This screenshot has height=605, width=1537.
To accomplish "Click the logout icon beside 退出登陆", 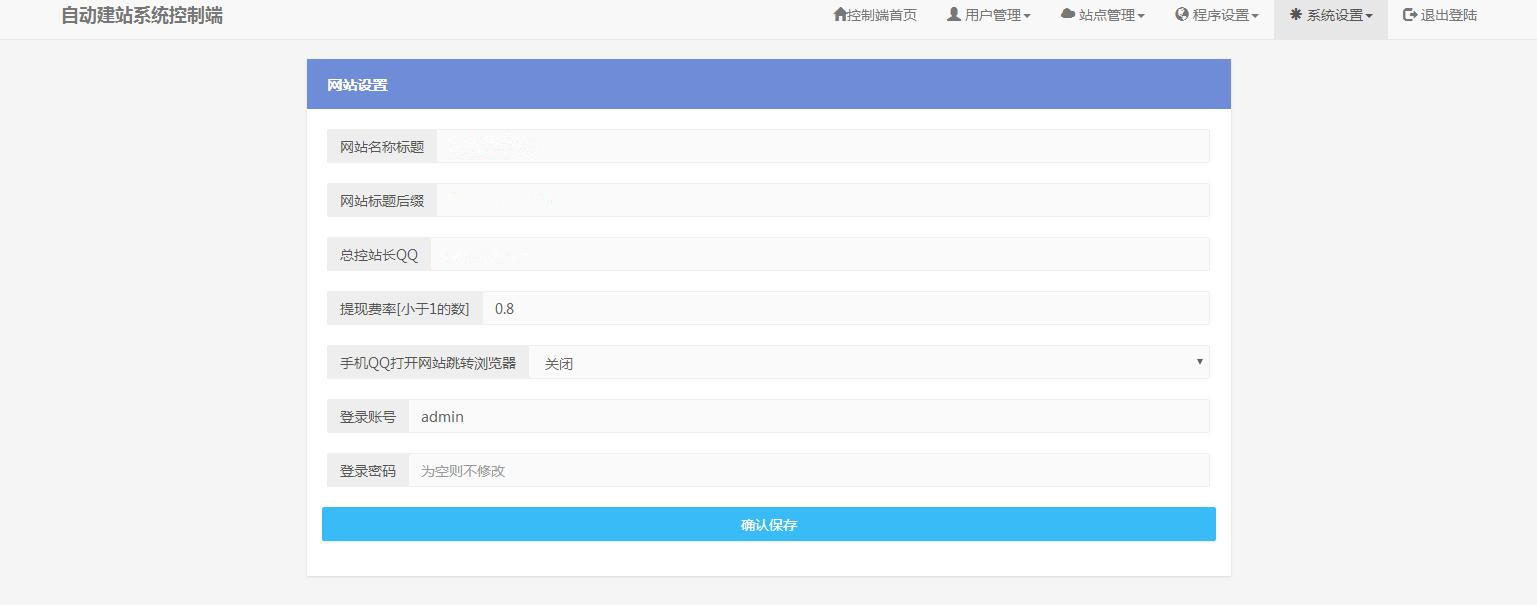I will pos(1410,15).
